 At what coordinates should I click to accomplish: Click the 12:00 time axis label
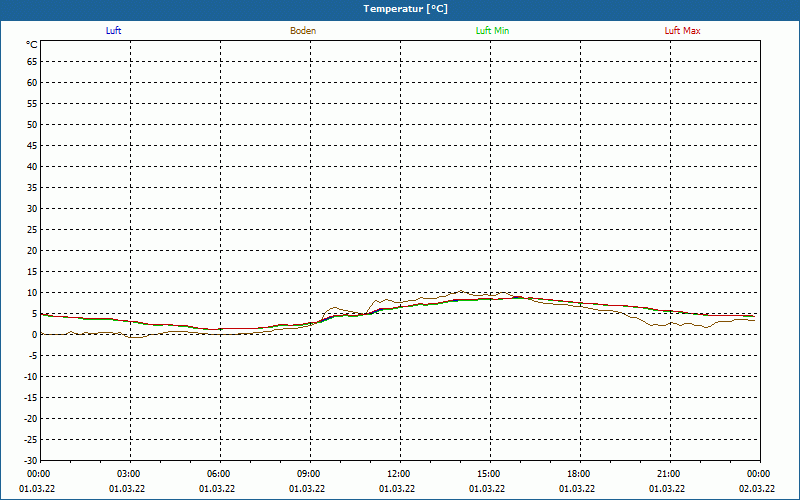[399, 474]
